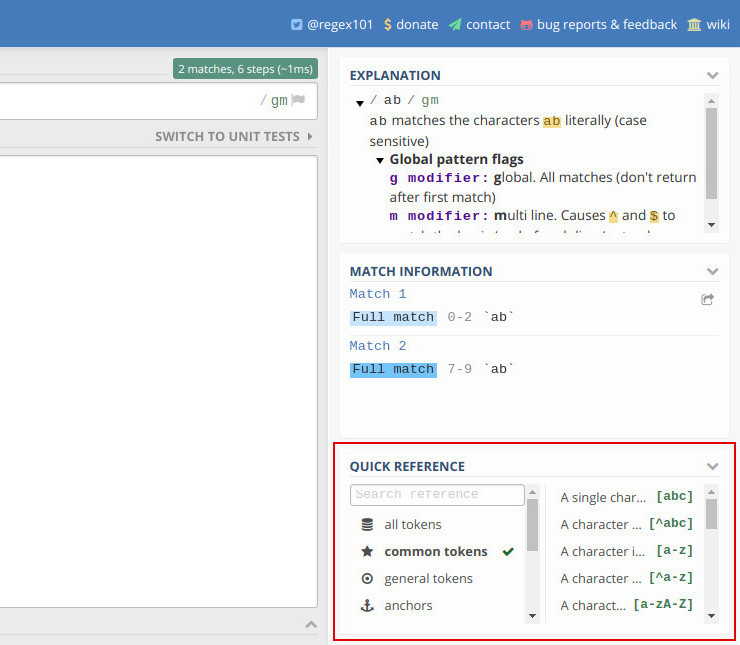
Task: Collapse the Match Information panel
Action: click(712, 271)
